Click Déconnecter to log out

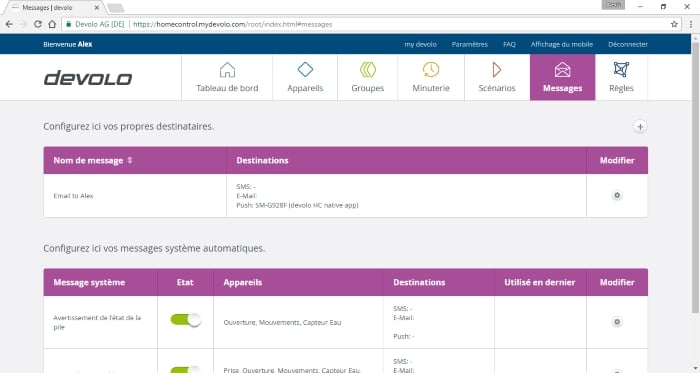click(628, 44)
